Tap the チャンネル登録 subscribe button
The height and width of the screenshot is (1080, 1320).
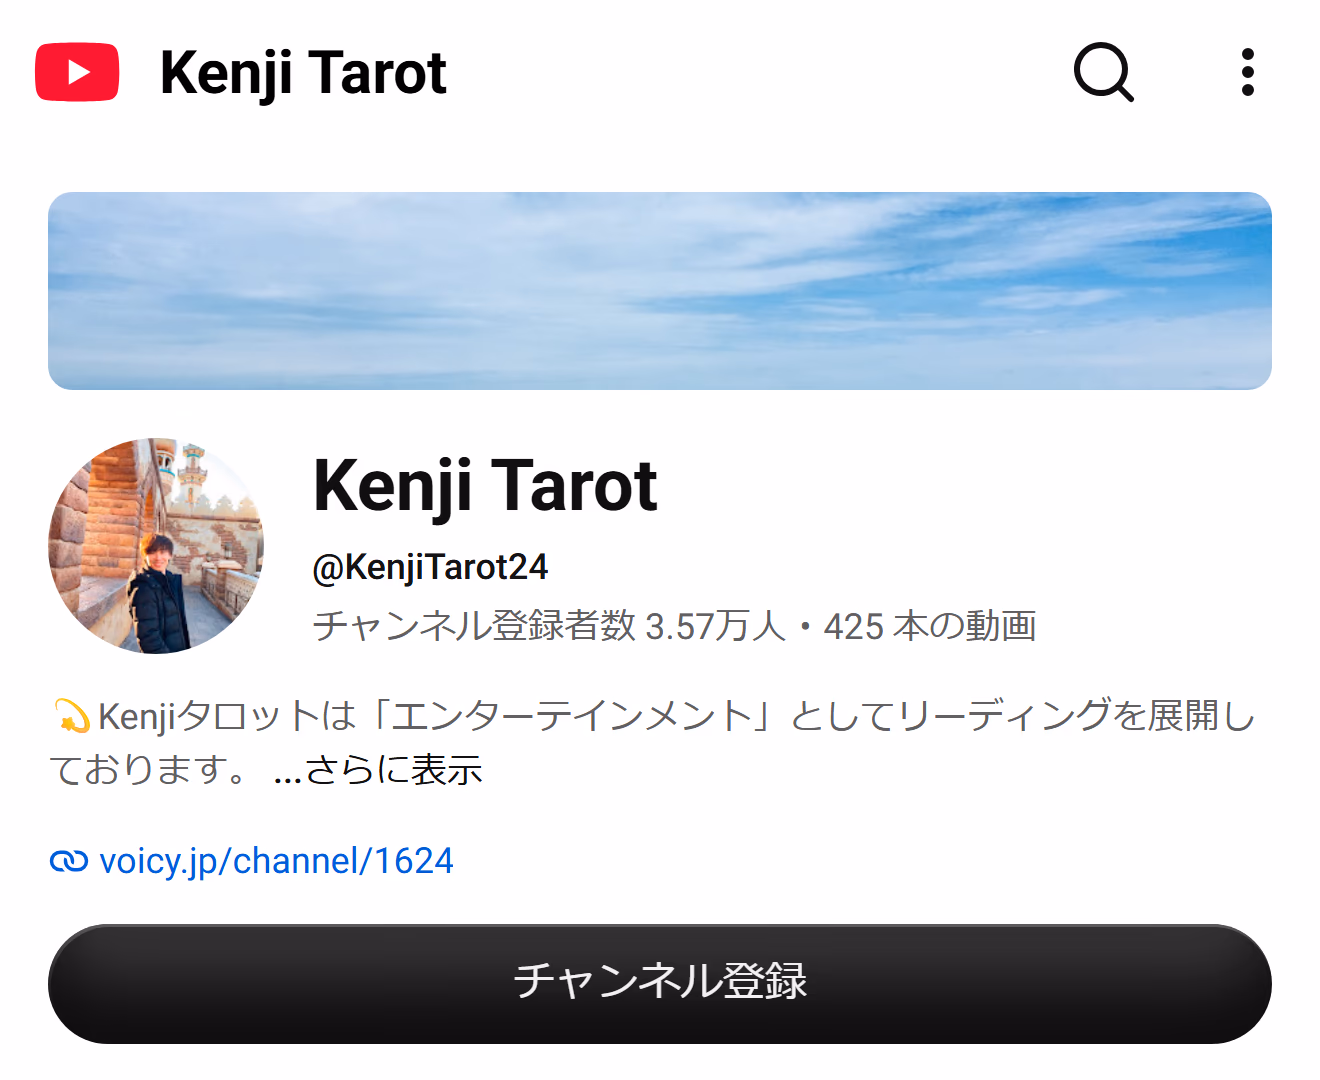pos(660,984)
